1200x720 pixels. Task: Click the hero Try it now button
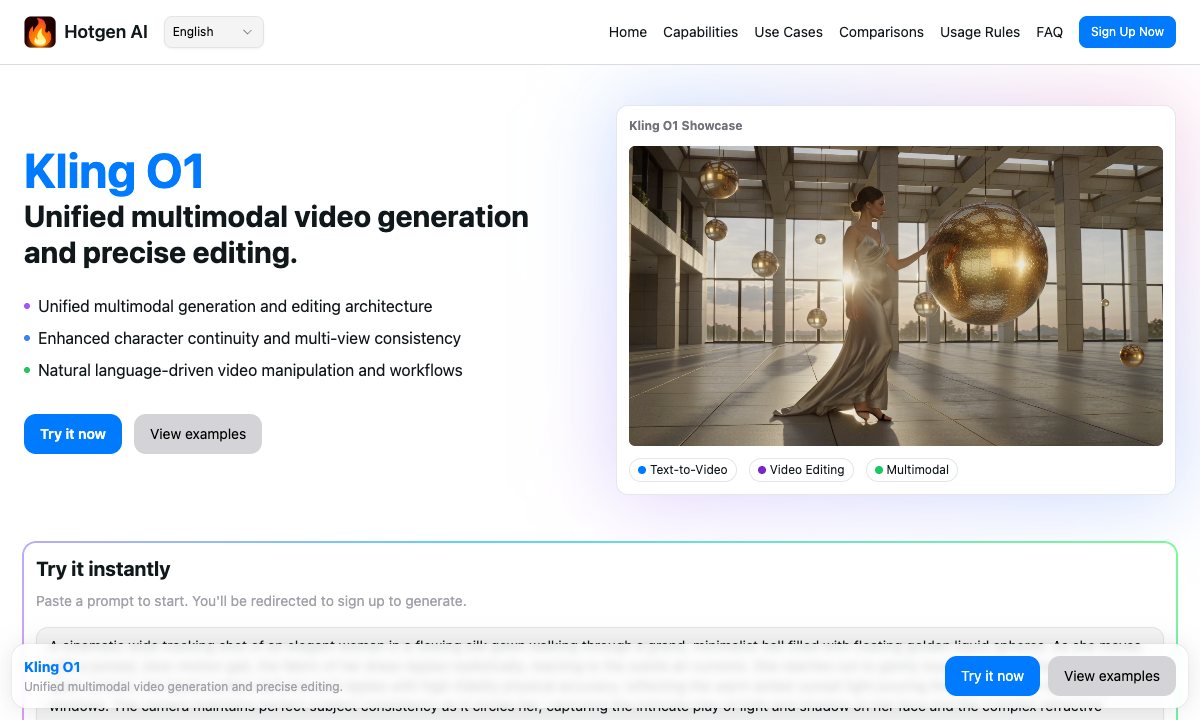coord(73,434)
